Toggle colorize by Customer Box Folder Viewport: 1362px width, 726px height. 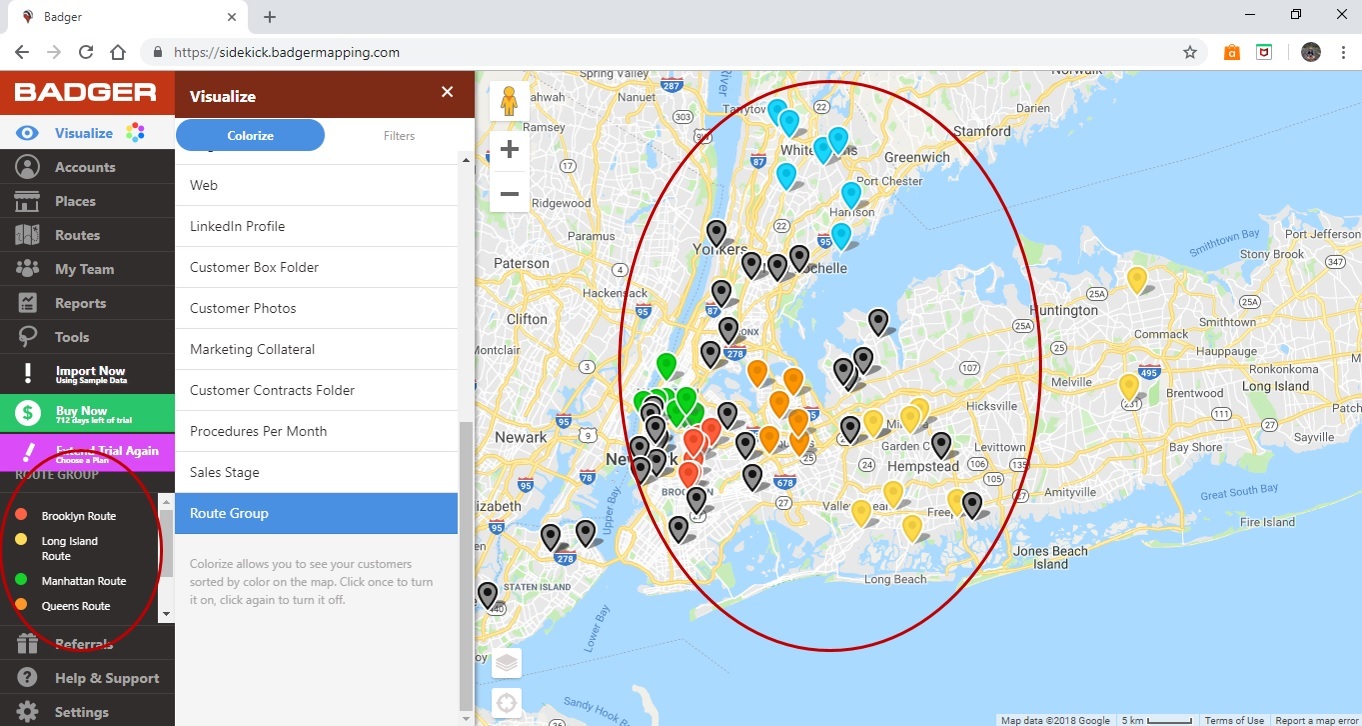[x=316, y=267]
